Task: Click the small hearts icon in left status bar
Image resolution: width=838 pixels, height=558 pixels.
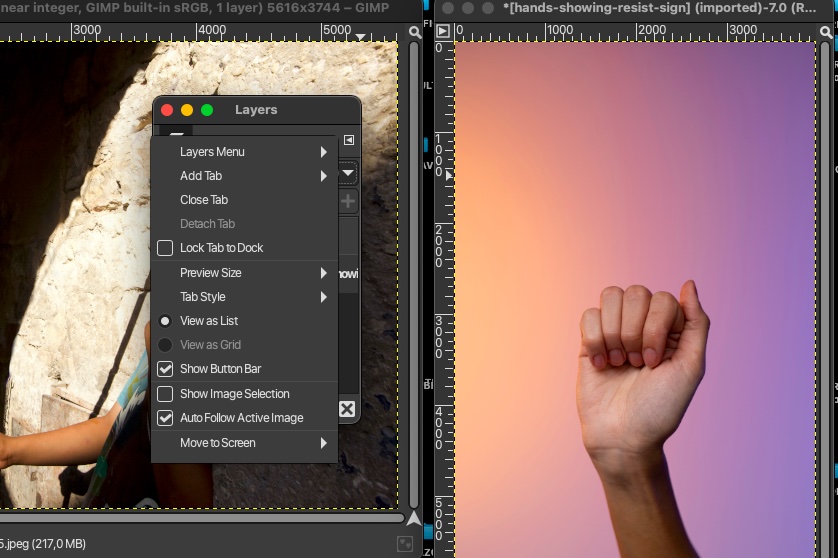Action: pyautogui.click(x=405, y=544)
